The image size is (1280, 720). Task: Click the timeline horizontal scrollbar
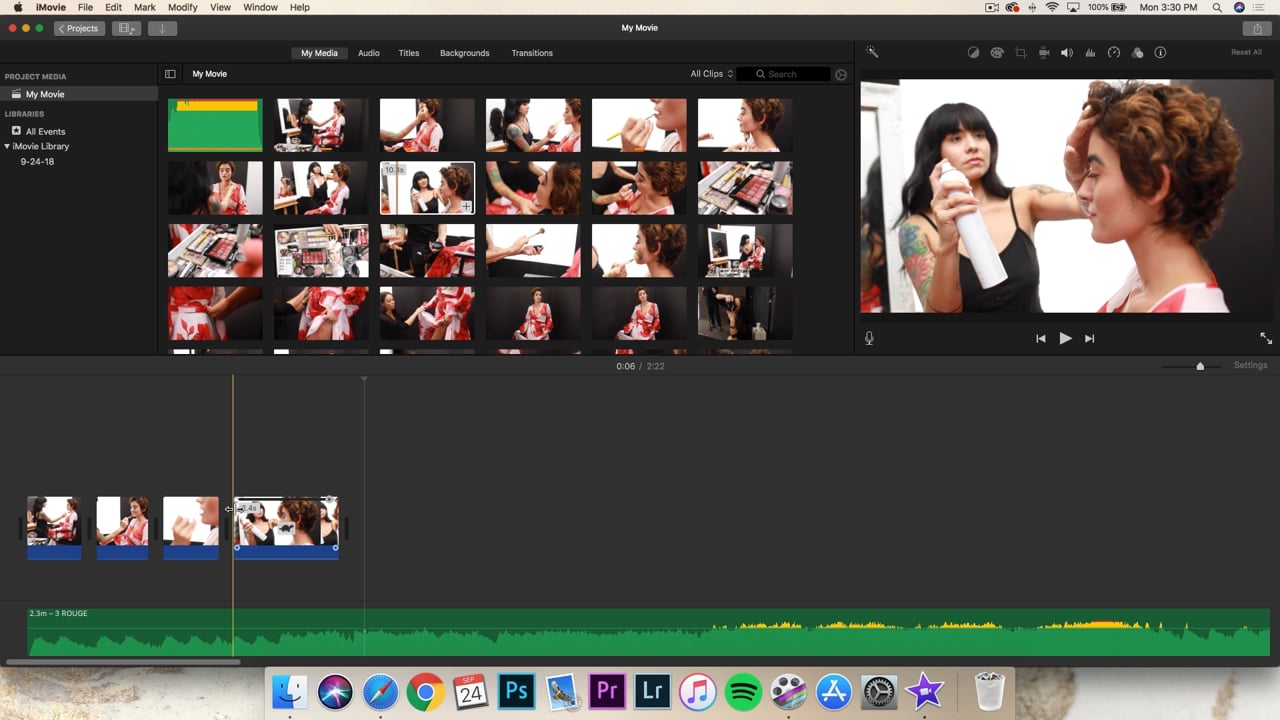[x=122, y=662]
